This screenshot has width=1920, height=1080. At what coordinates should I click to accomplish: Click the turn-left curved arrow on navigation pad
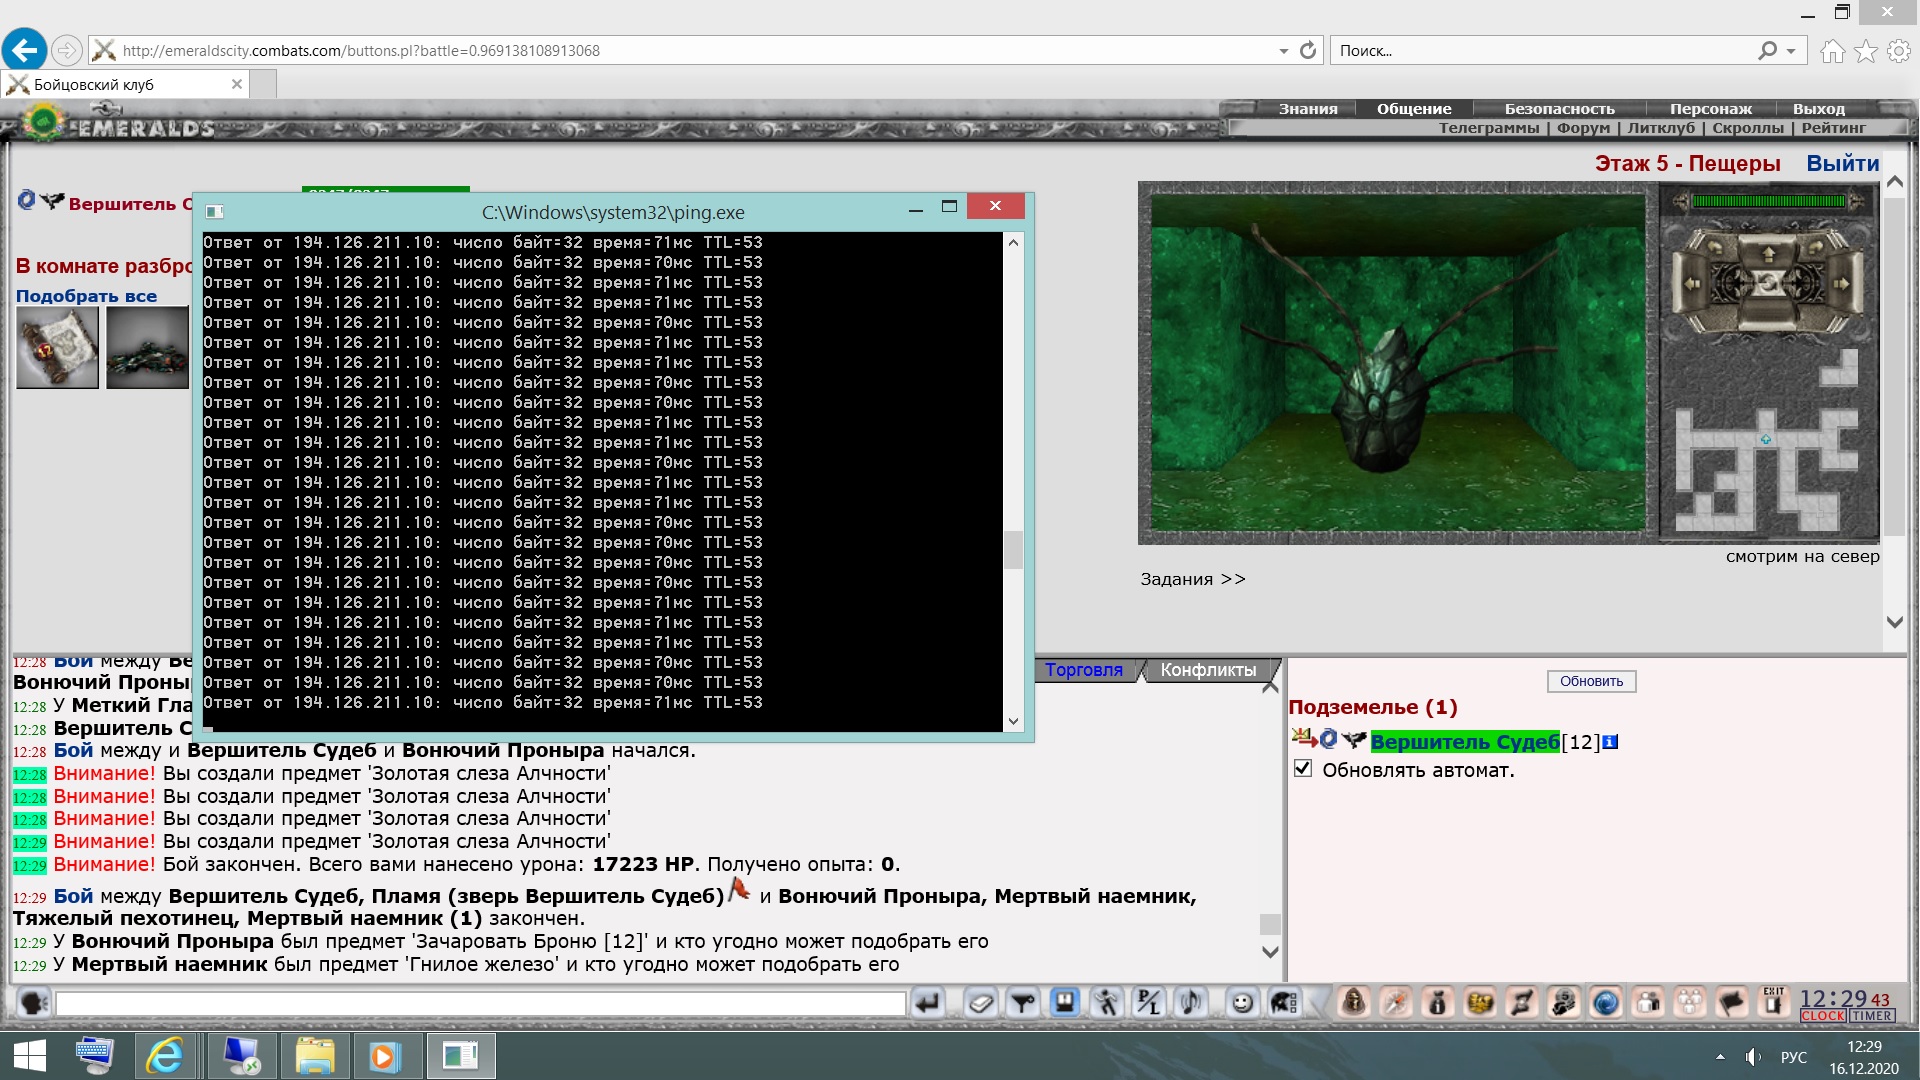click(1714, 245)
